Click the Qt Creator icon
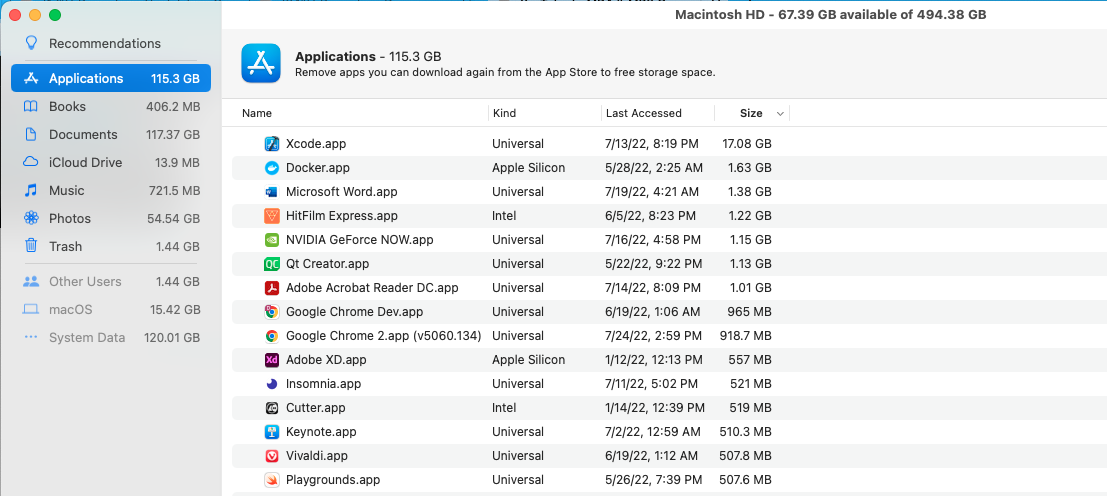 point(271,264)
